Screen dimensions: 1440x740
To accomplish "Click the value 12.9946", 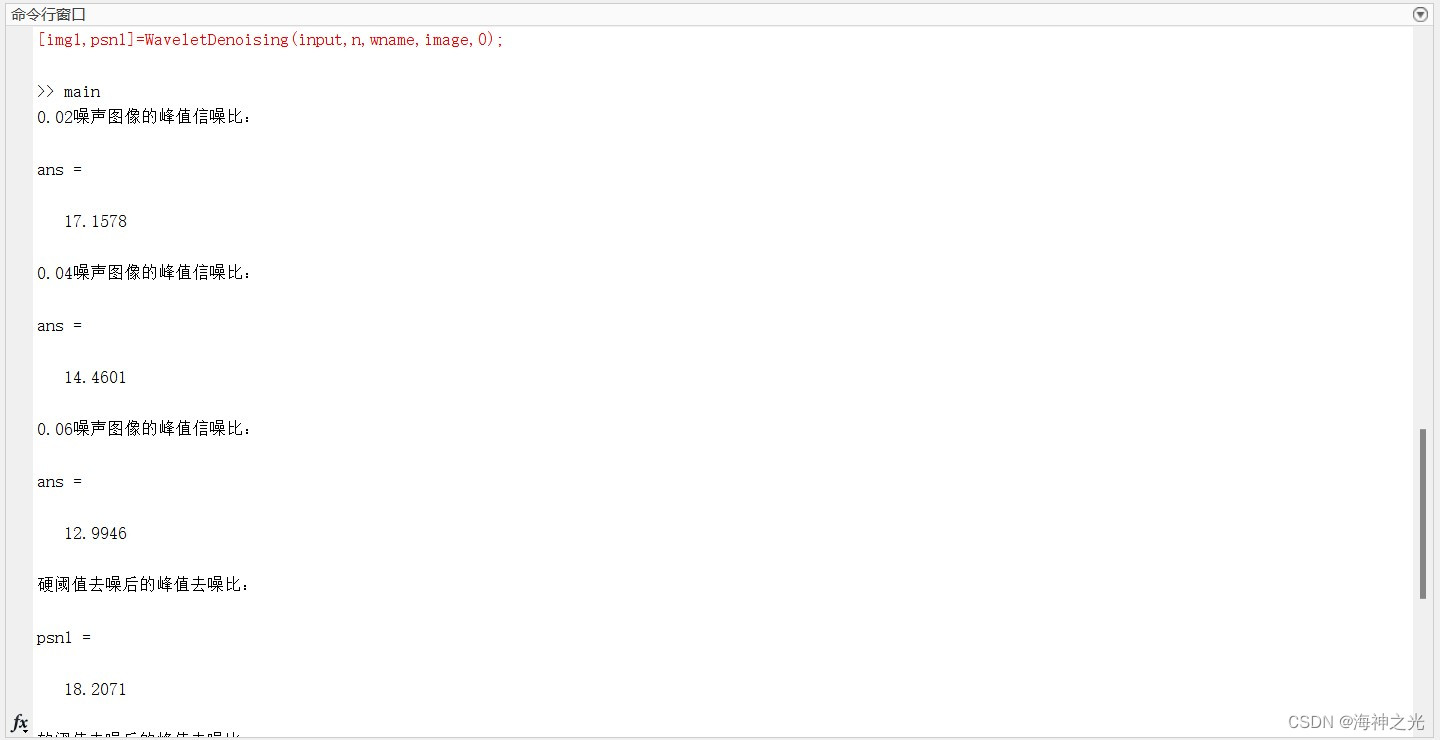I will 96,534.
